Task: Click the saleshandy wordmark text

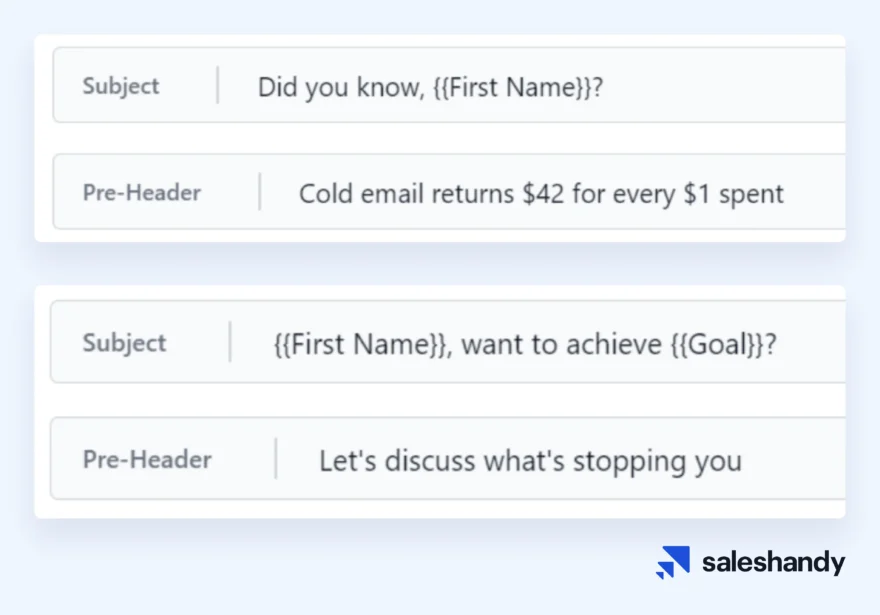Action: [773, 562]
